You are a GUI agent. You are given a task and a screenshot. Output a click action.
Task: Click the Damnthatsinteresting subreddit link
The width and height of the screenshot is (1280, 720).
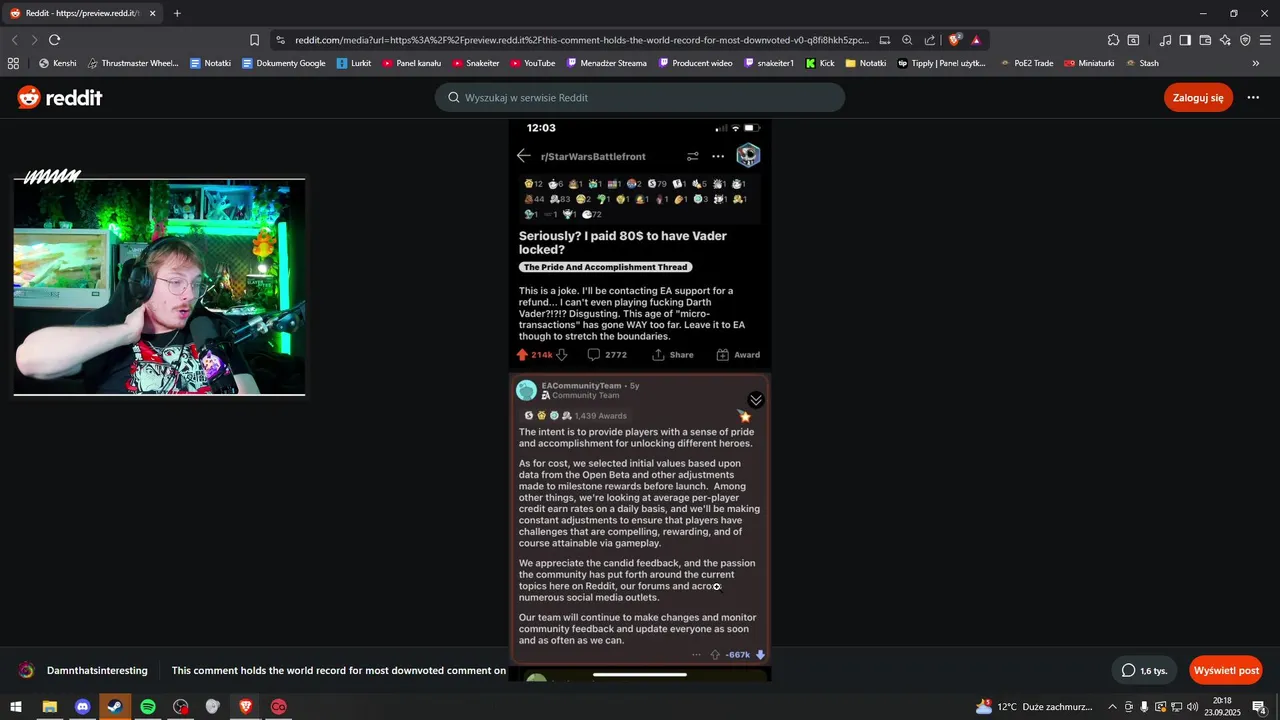97,670
